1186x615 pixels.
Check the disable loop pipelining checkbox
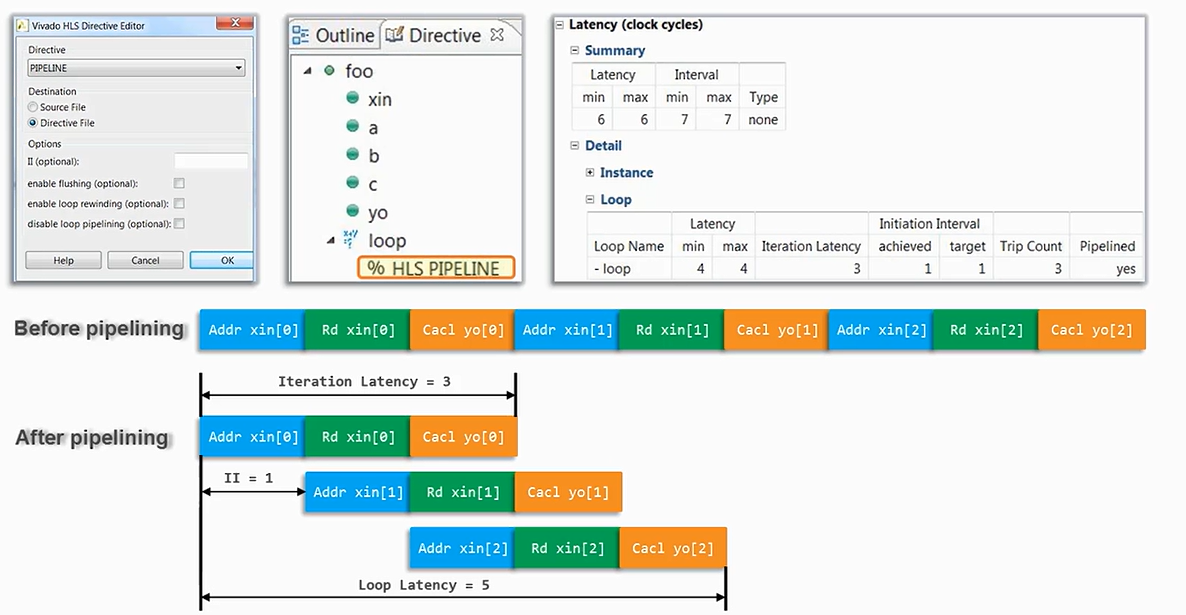coord(179,224)
